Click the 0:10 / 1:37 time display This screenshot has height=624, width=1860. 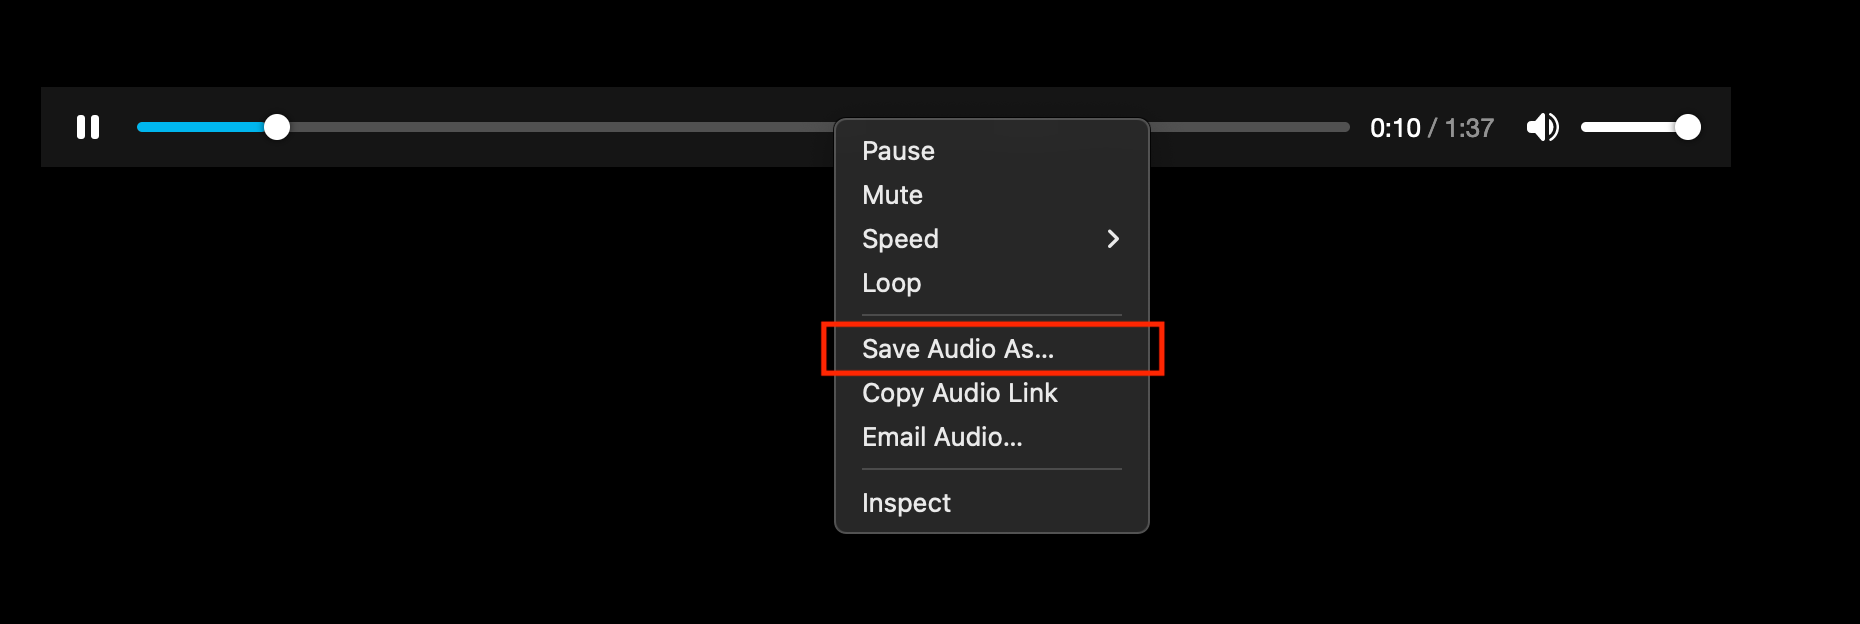(1432, 128)
